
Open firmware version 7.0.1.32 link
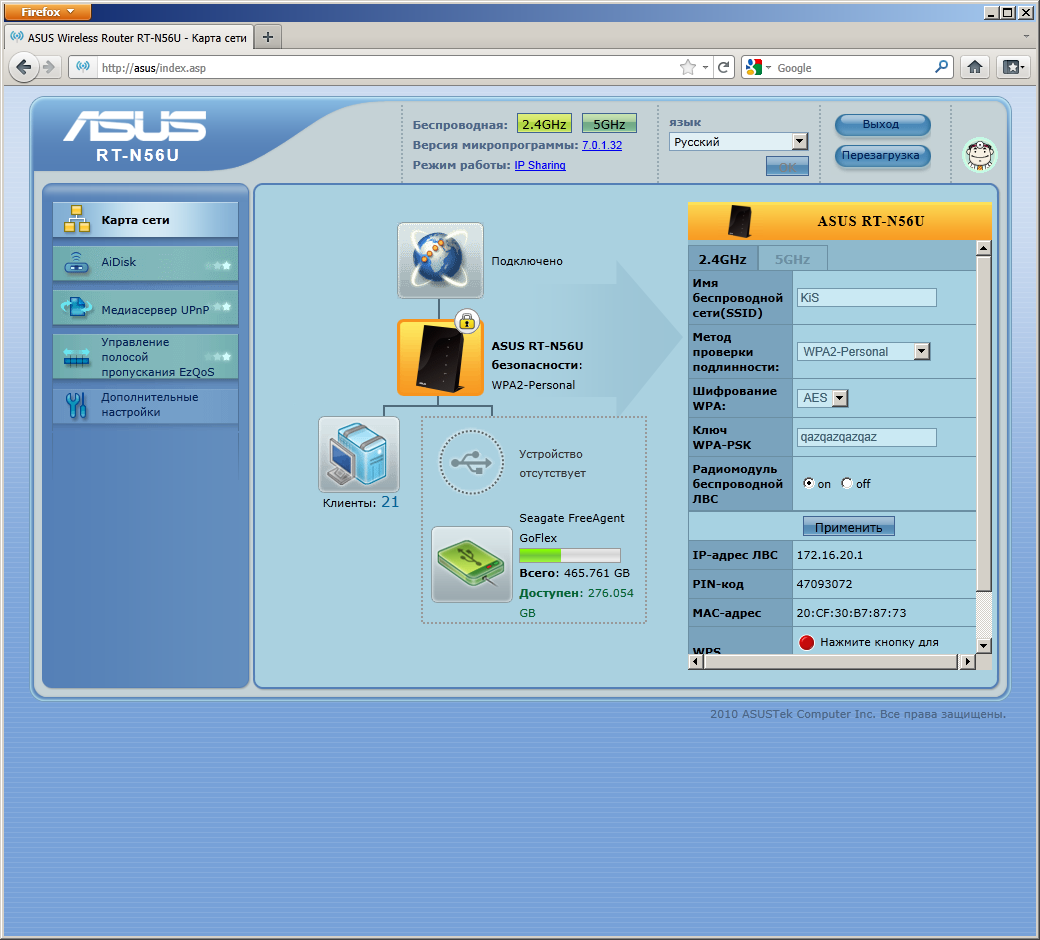click(602, 145)
